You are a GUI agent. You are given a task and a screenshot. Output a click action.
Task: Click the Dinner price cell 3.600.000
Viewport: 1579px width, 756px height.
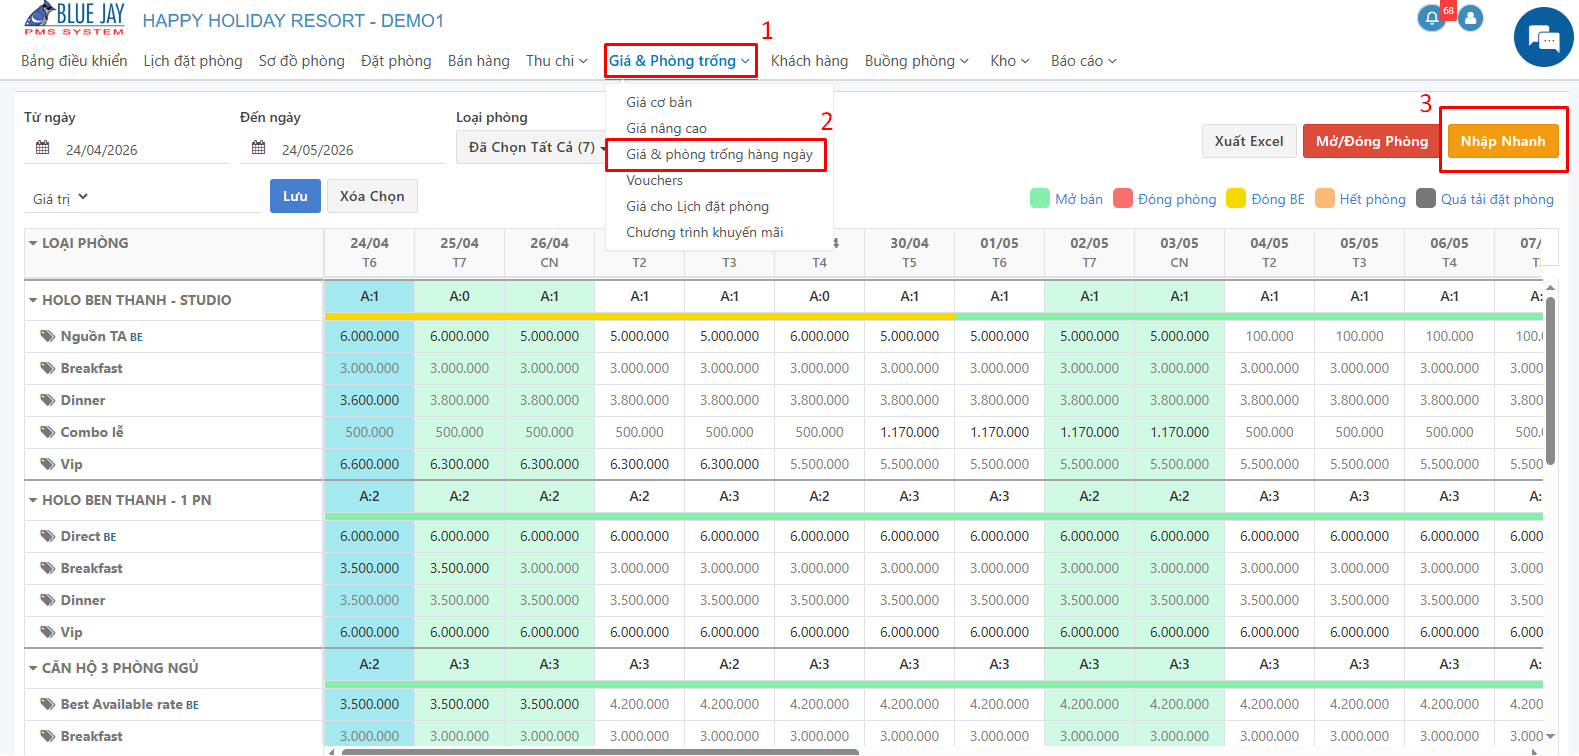point(369,400)
